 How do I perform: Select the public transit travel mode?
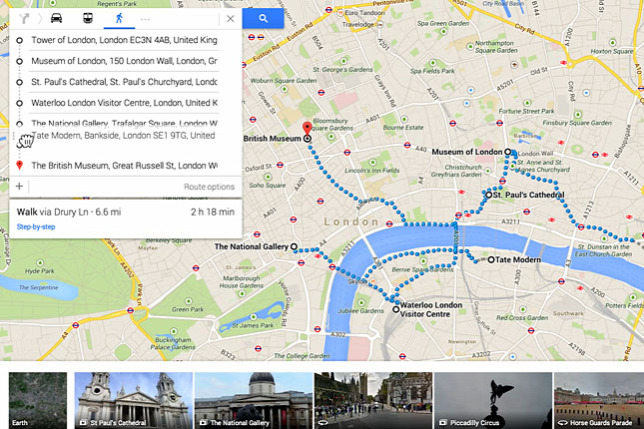pyautogui.click(x=87, y=18)
